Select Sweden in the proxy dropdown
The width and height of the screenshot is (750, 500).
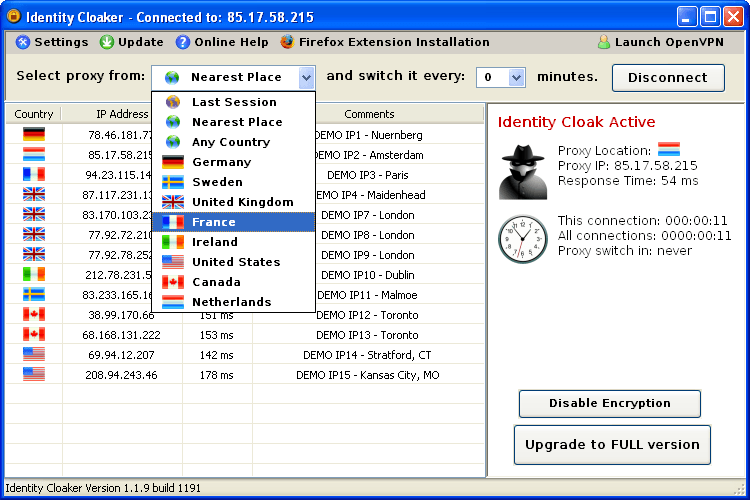[233, 182]
